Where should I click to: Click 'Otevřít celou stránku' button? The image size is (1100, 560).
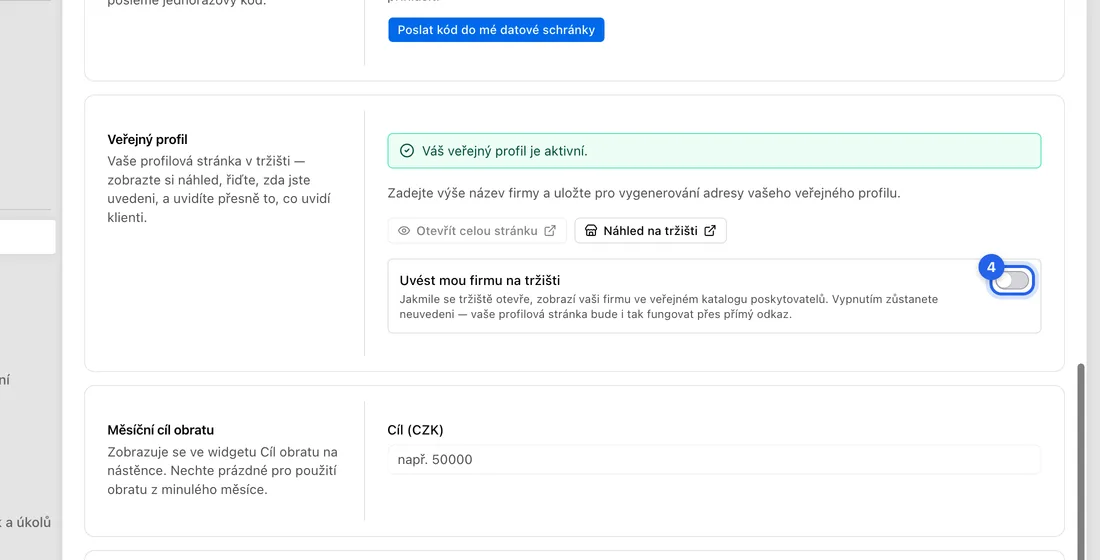tap(477, 231)
